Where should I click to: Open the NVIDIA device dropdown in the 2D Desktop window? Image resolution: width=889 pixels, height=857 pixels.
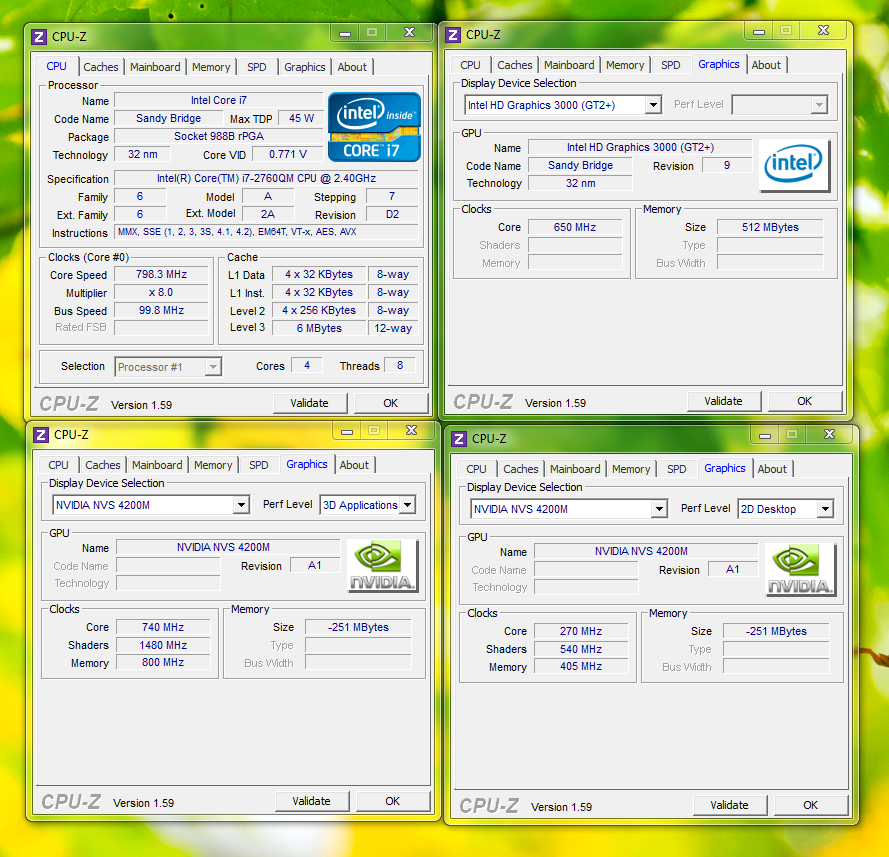pyautogui.click(x=659, y=509)
